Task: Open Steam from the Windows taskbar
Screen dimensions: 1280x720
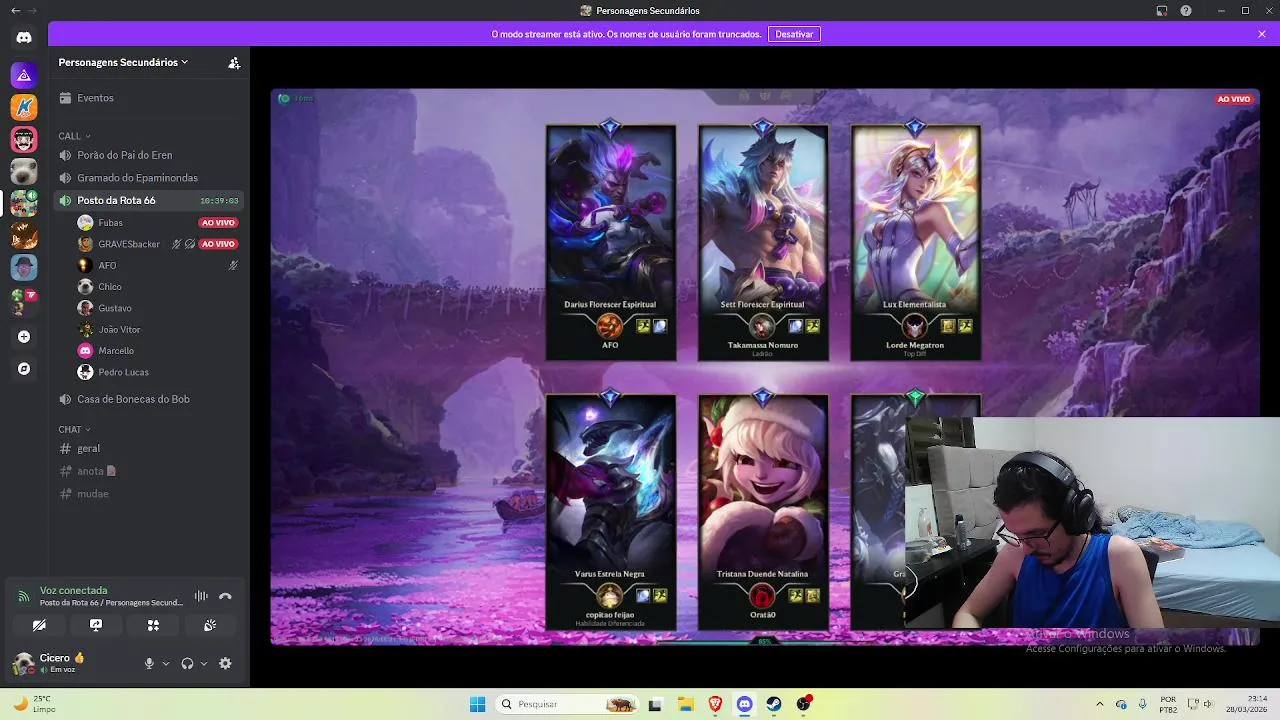Action: [774, 704]
